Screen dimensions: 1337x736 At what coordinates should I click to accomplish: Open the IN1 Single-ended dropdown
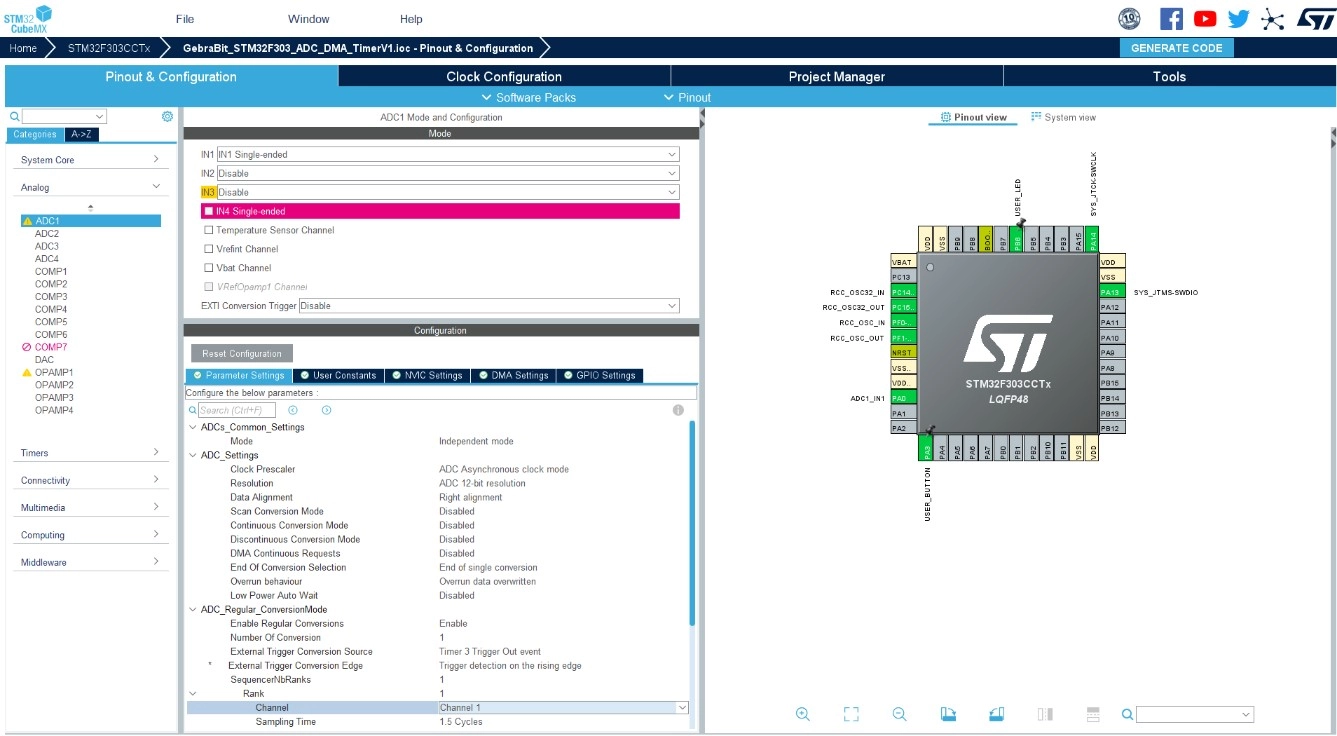point(448,154)
